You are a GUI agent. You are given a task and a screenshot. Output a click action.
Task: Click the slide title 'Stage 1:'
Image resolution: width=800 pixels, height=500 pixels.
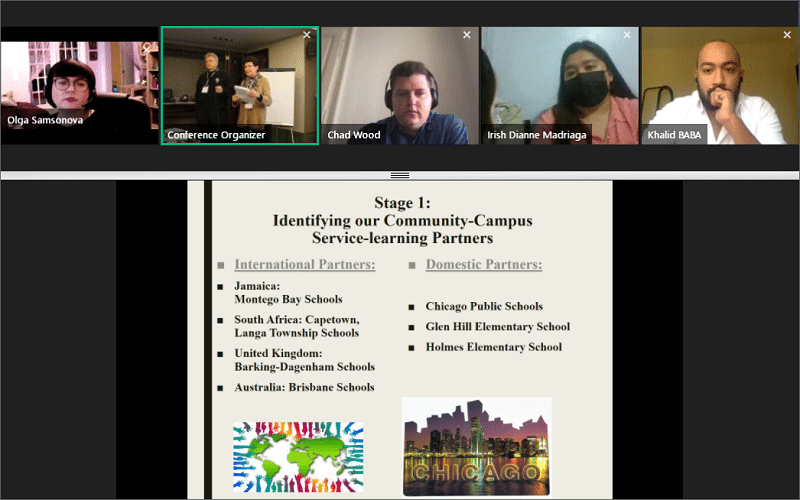pos(403,203)
